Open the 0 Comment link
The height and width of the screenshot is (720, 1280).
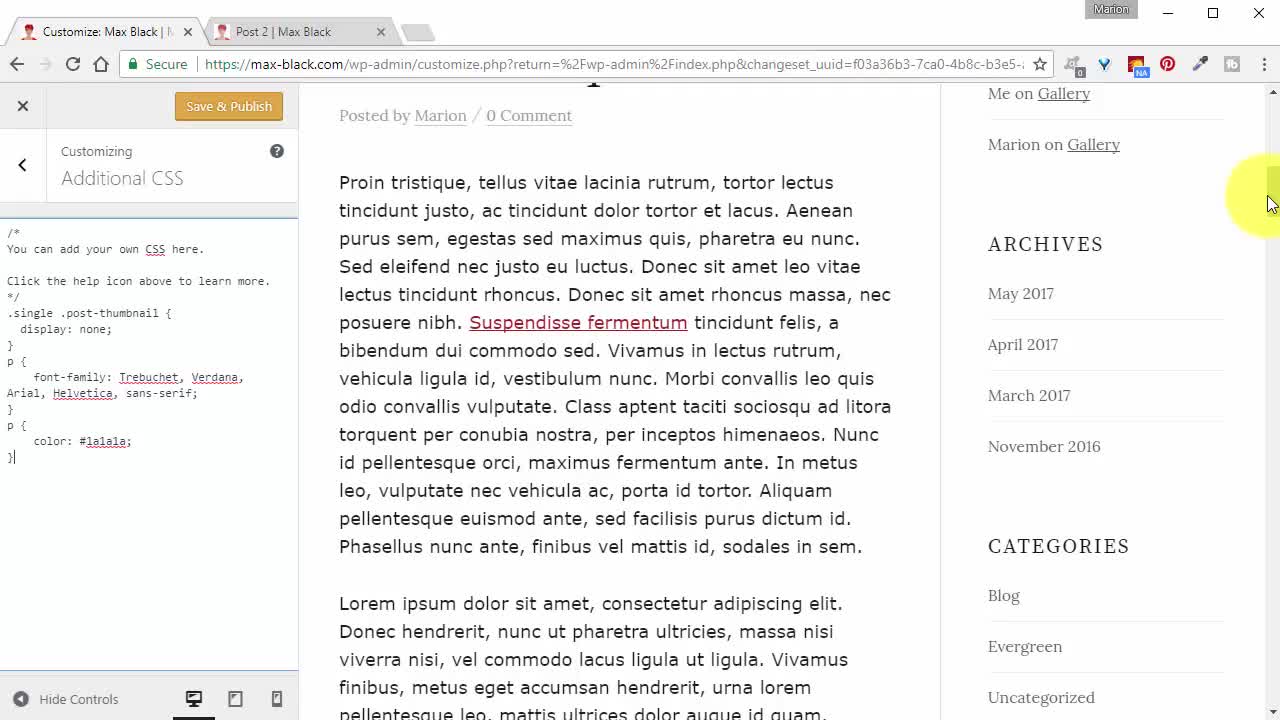529,116
